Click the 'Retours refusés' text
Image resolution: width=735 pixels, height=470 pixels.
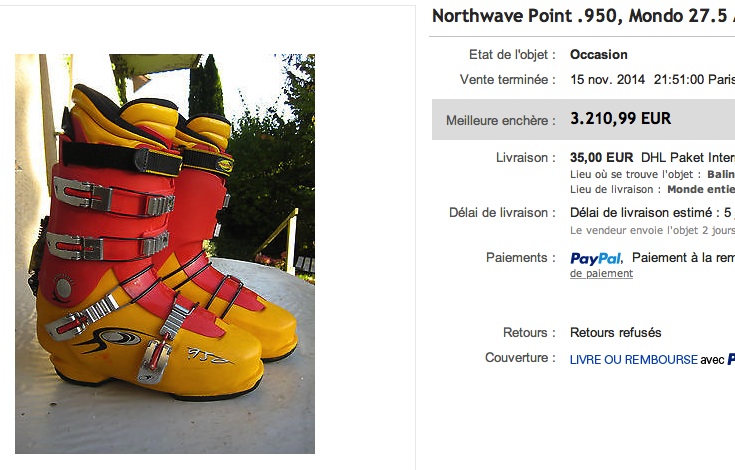(x=615, y=333)
